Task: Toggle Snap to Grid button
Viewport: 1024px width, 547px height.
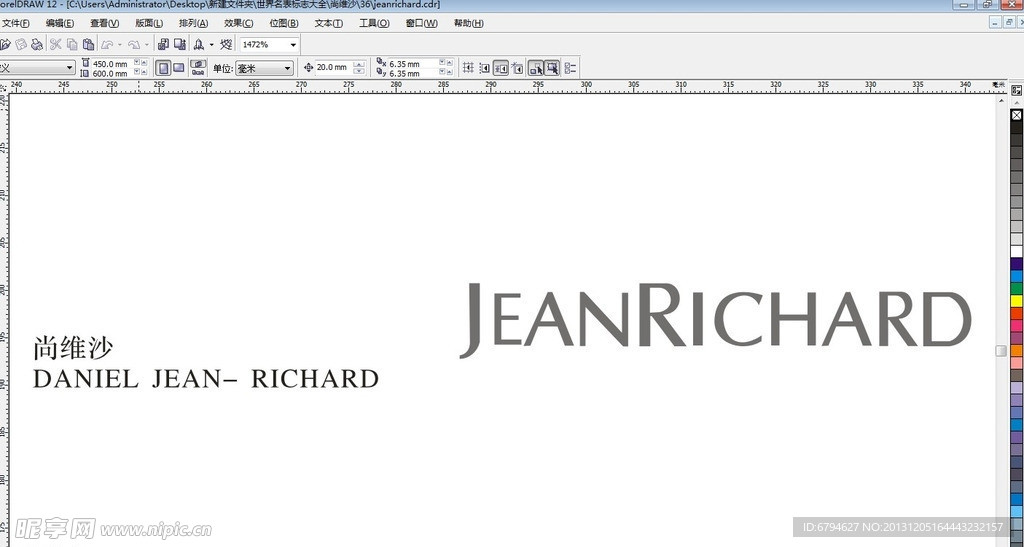Action: [468, 68]
